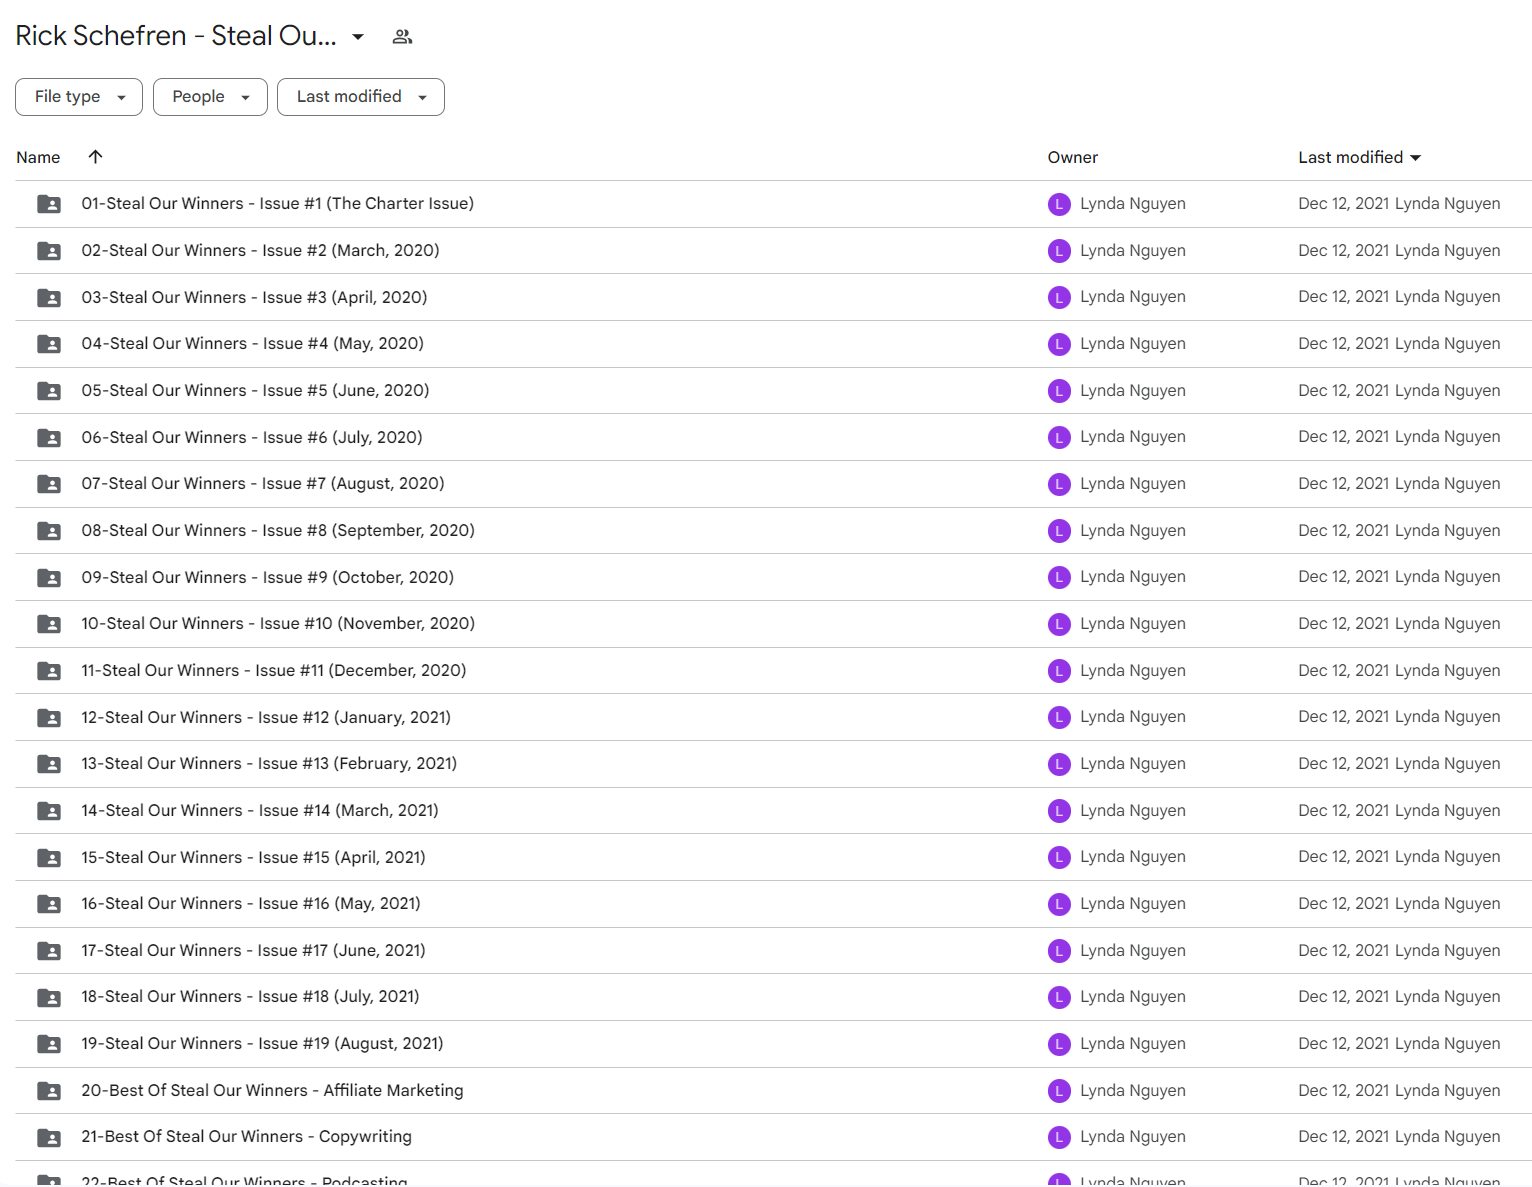Image resolution: width=1532 pixels, height=1187 pixels.
Task: Click owner avatar in the 21-Best Of Copywriting row
Action: click(x=1059, y=1137)
